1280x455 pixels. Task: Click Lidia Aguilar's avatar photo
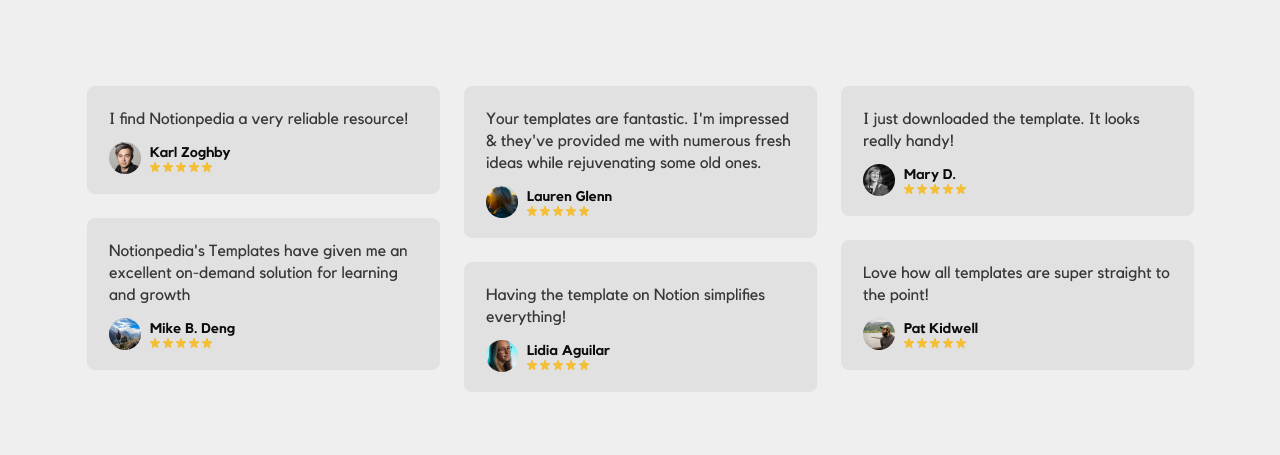point(502,356)
